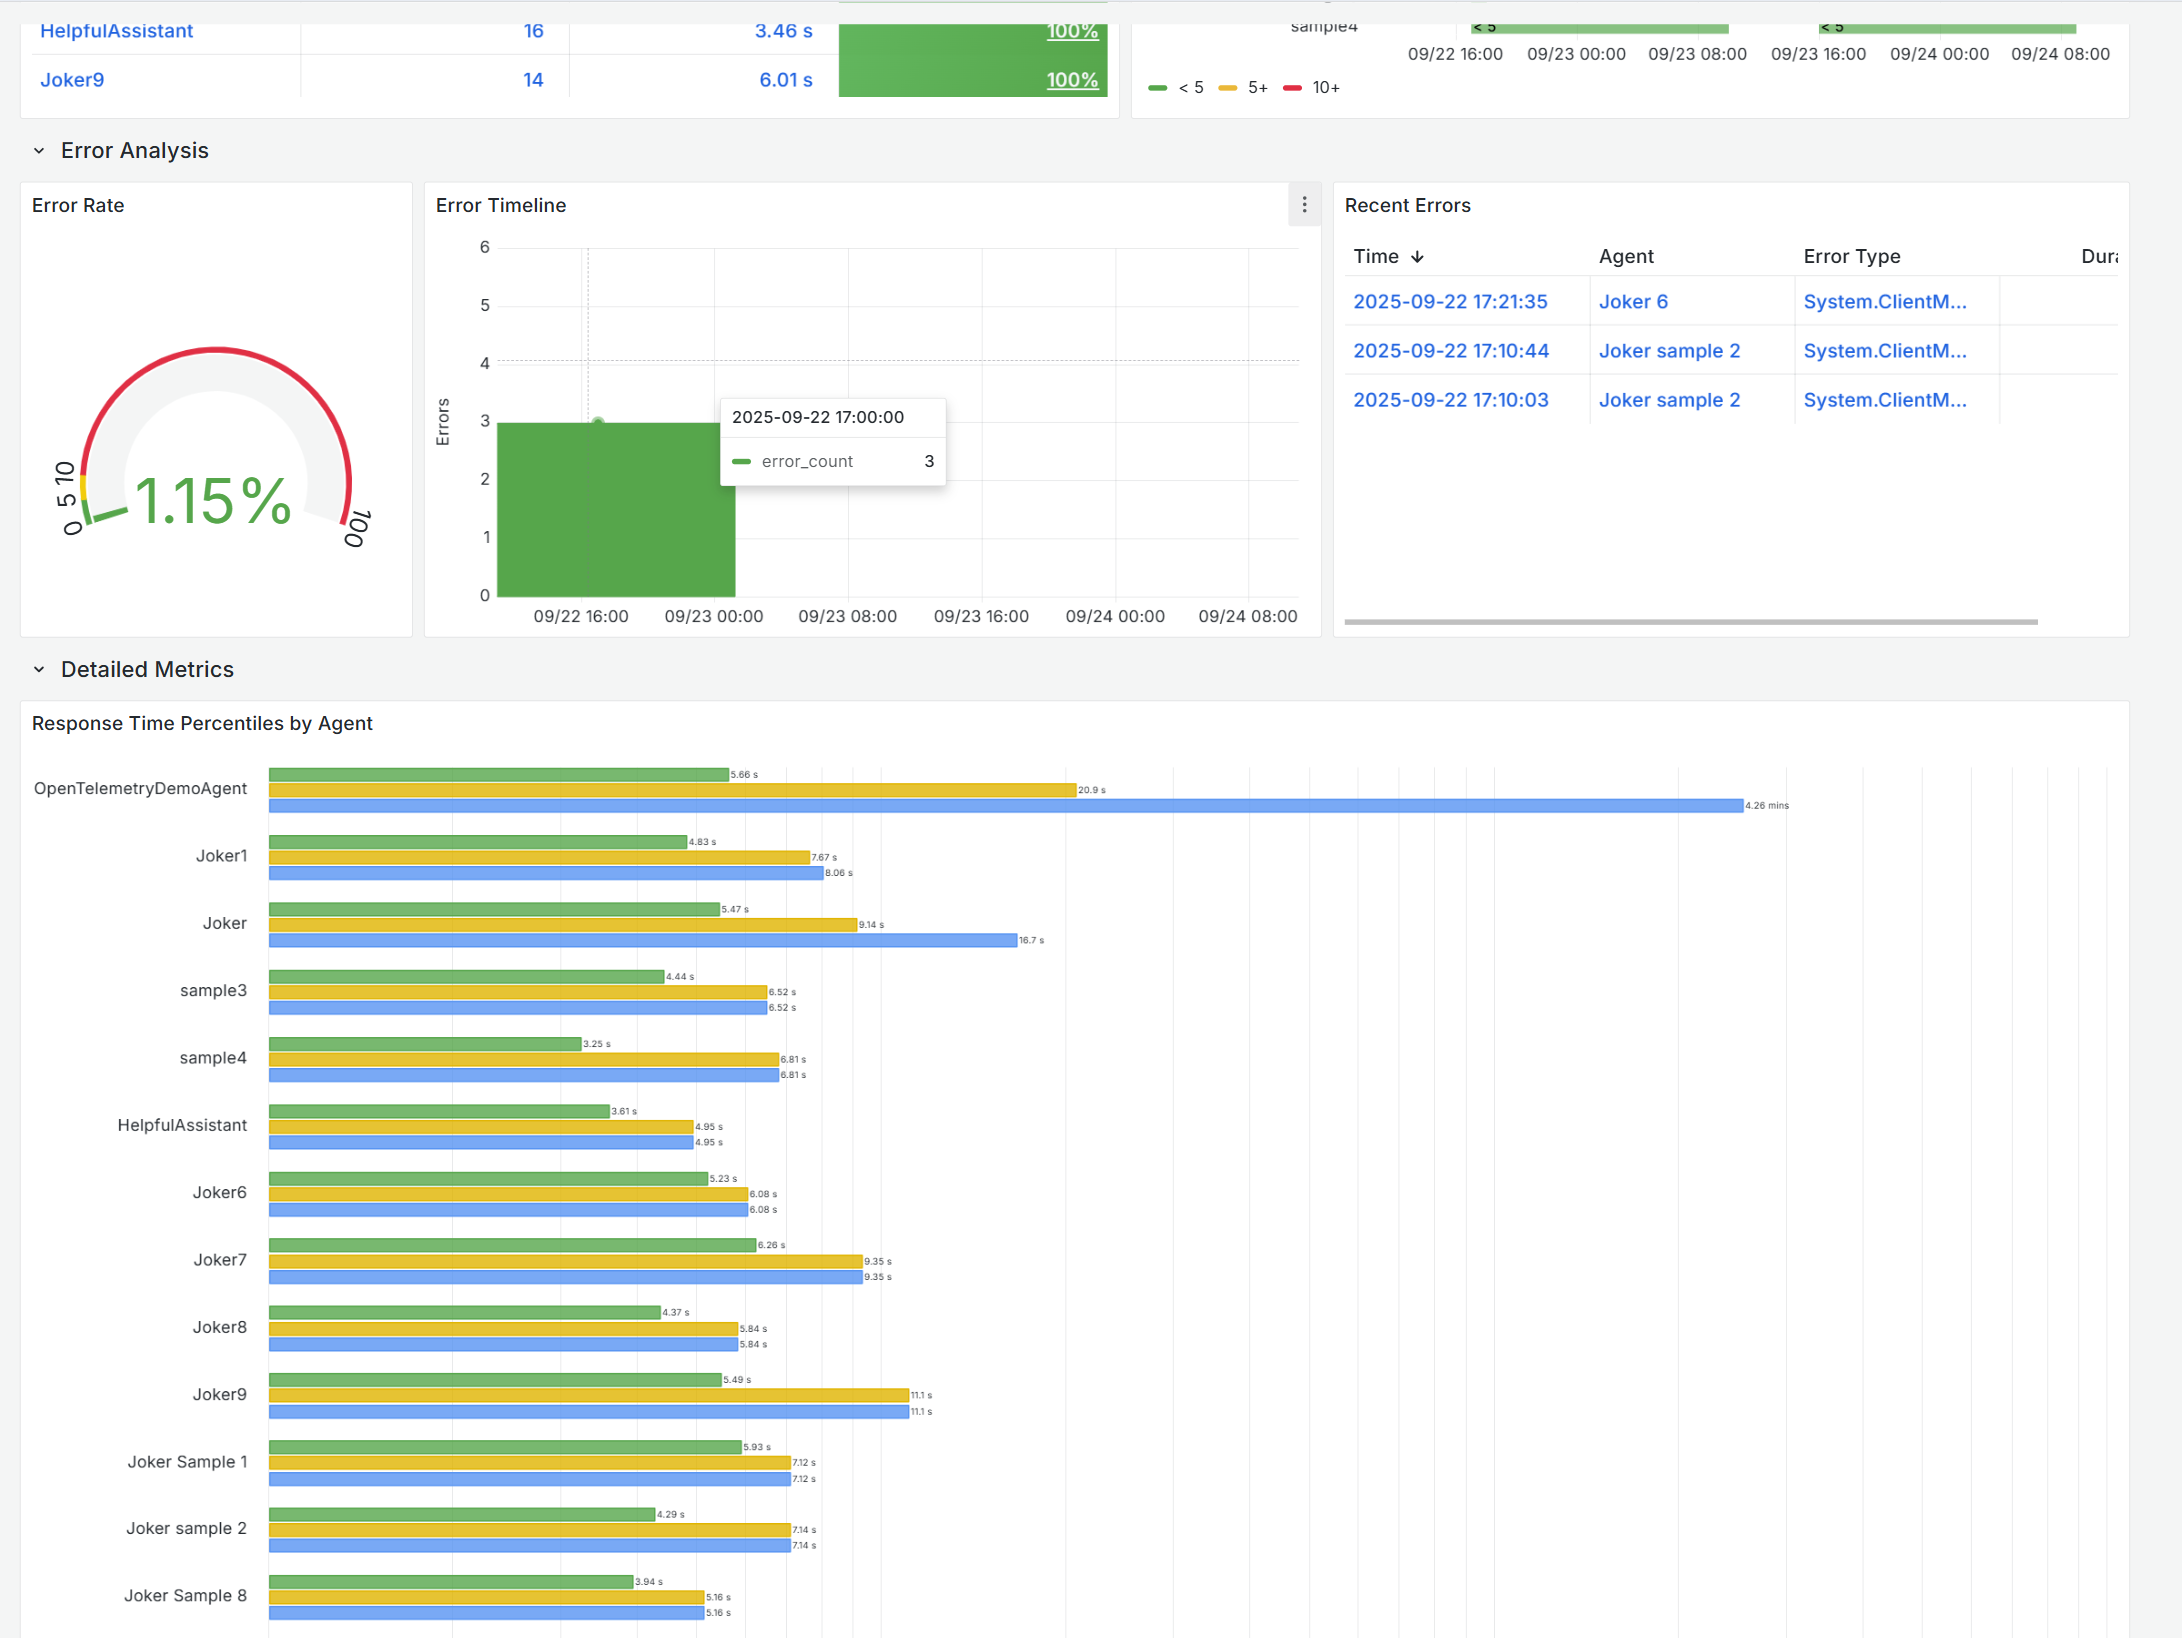2182x1638 pixels.
Task: Collapse the Error Analysis section chevron
Action: [x=39, y=151]
